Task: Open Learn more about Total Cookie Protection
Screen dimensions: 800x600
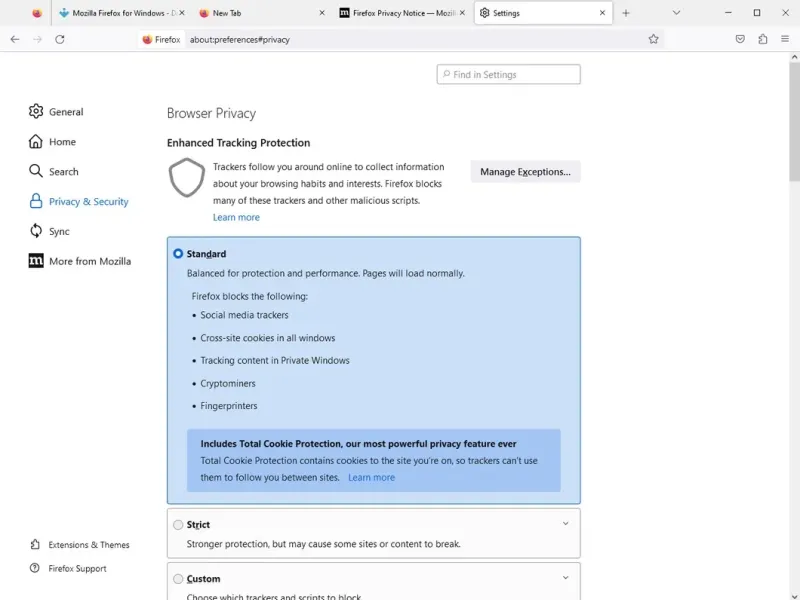Action: point(371,478)
